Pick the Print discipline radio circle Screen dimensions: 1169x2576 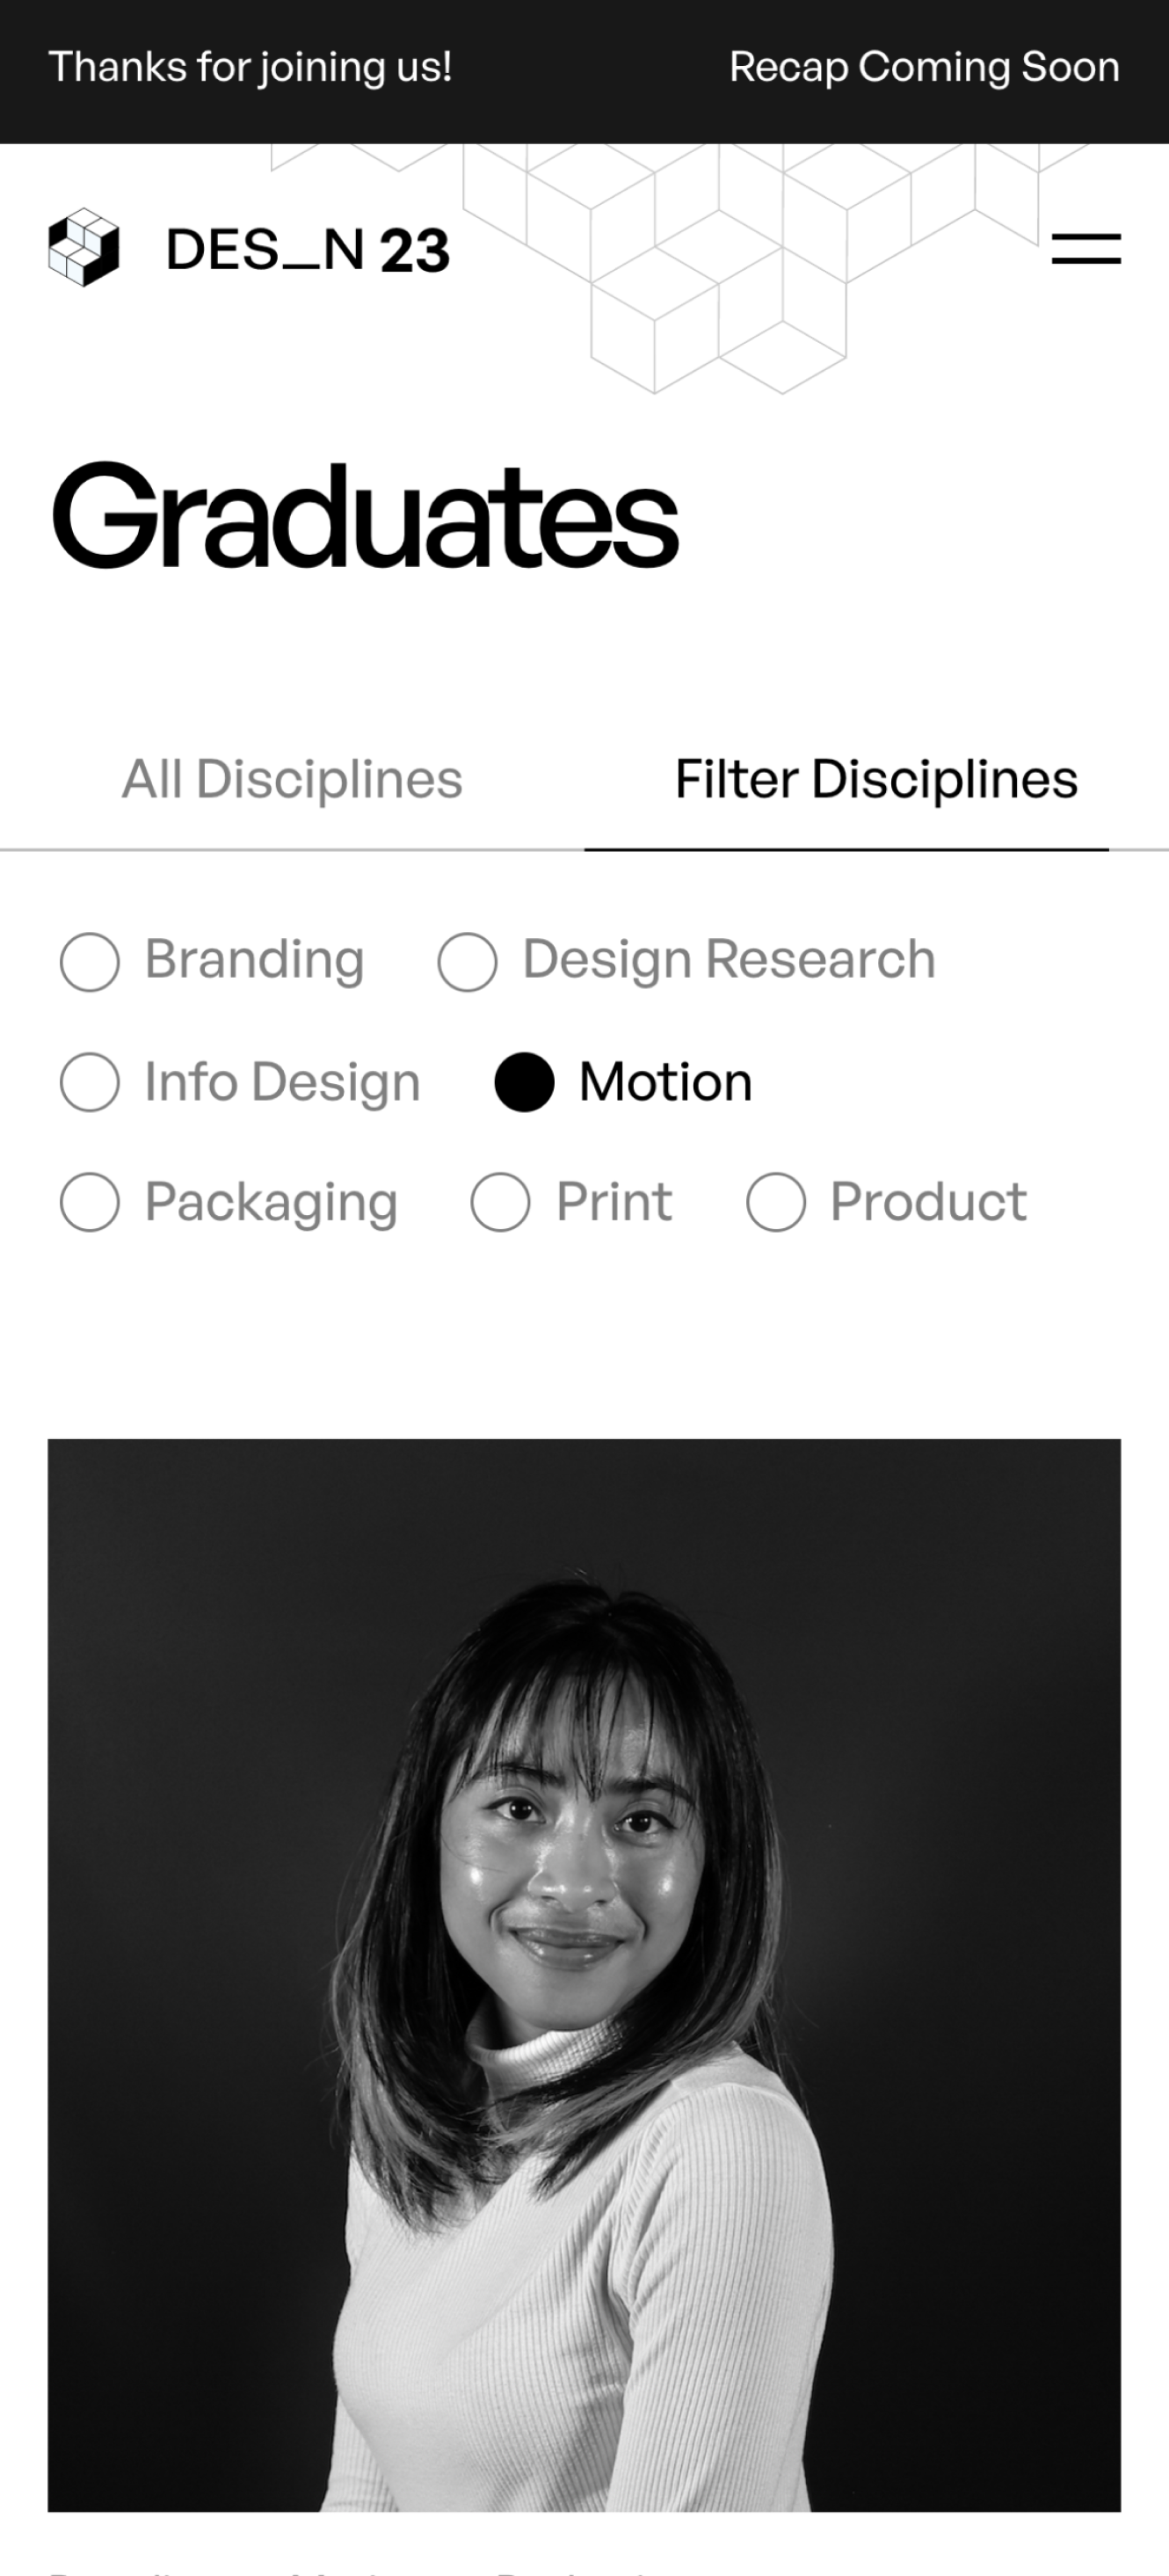pos(500,1202)
